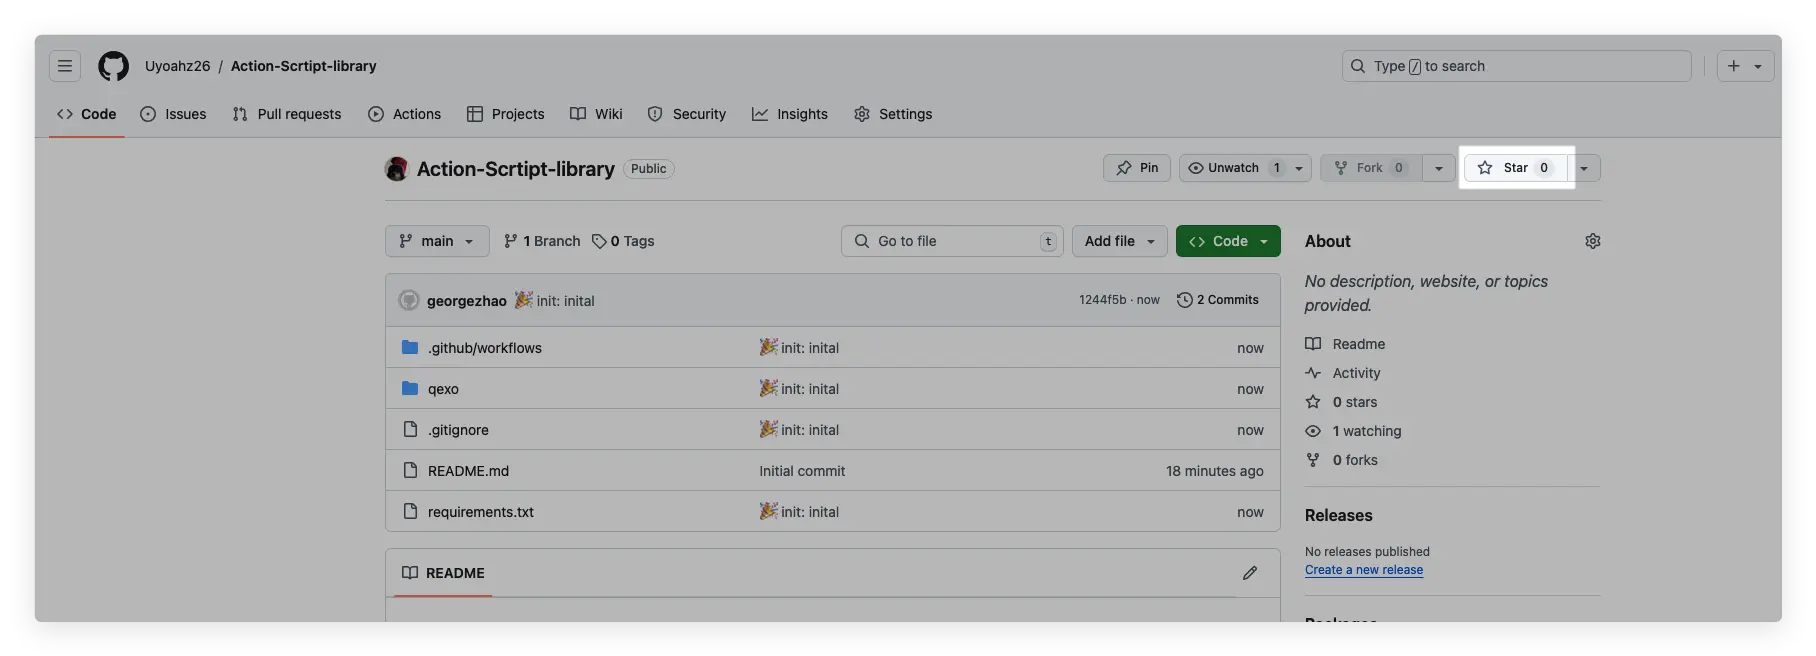View the 2 Commits history
Viewport: 1816px width, 656px height.
point(1218,300)
